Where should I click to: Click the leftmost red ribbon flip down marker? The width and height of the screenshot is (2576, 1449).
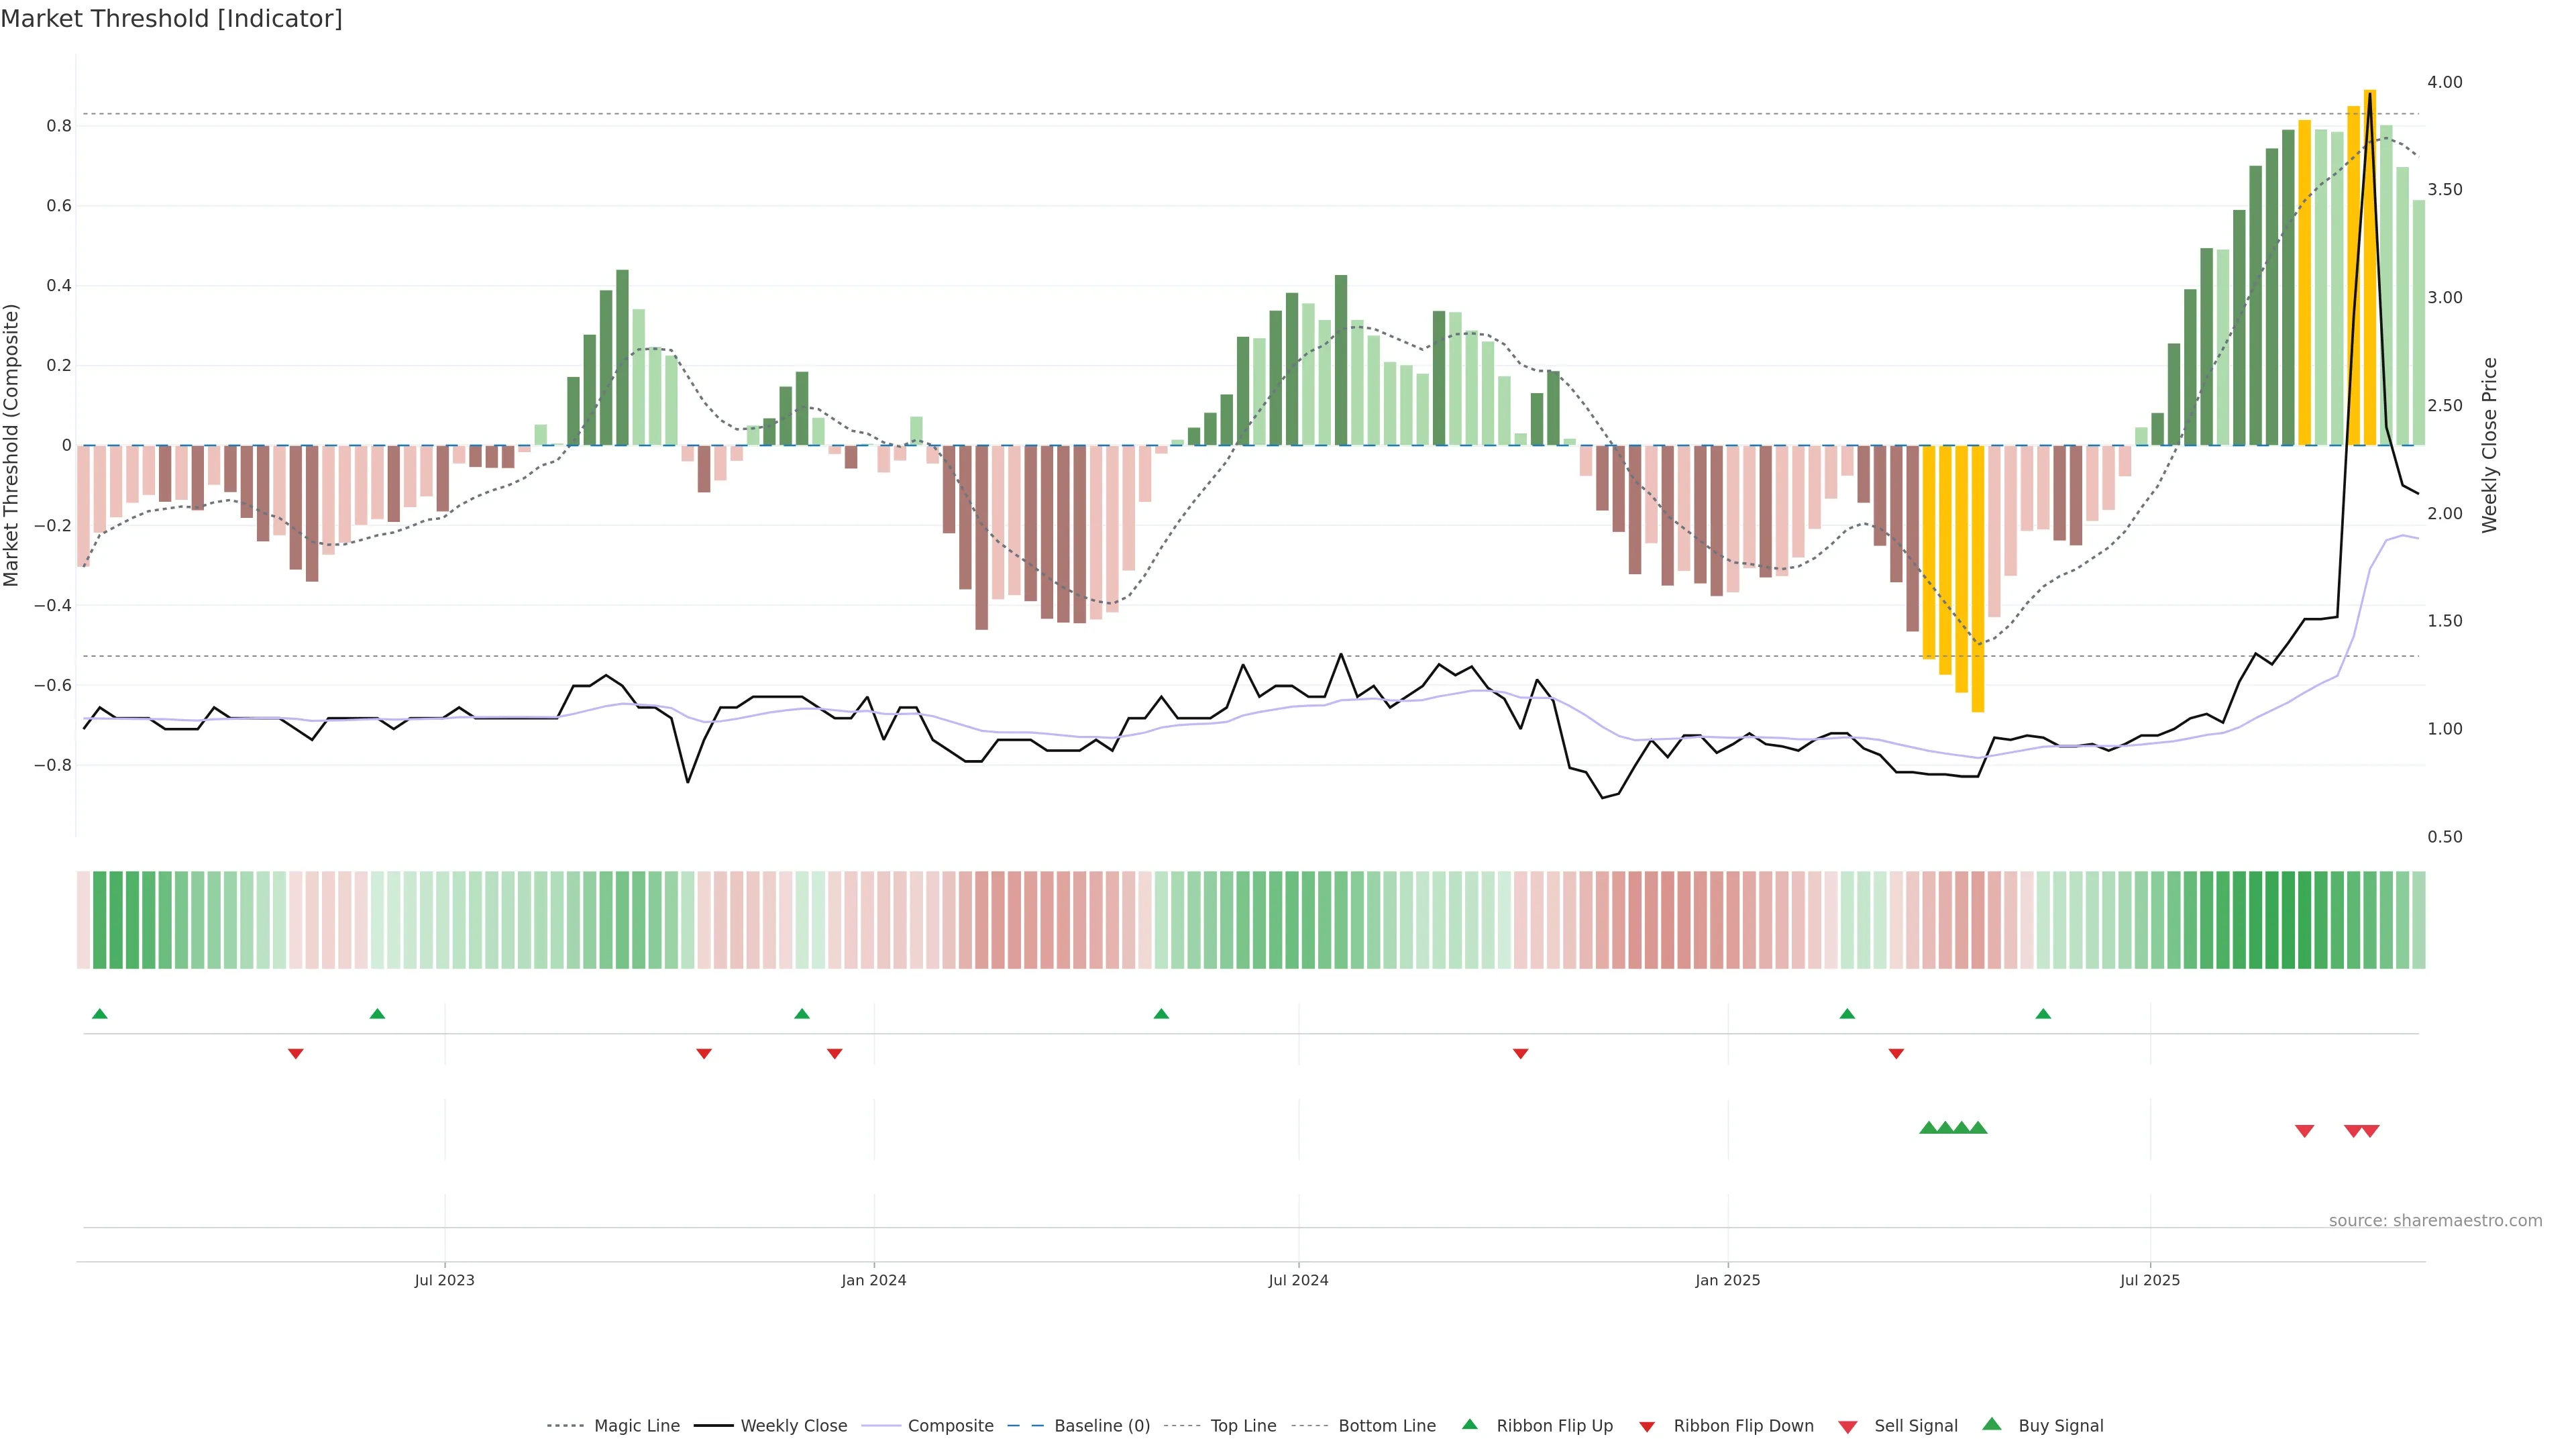(x=295, y=1053)
